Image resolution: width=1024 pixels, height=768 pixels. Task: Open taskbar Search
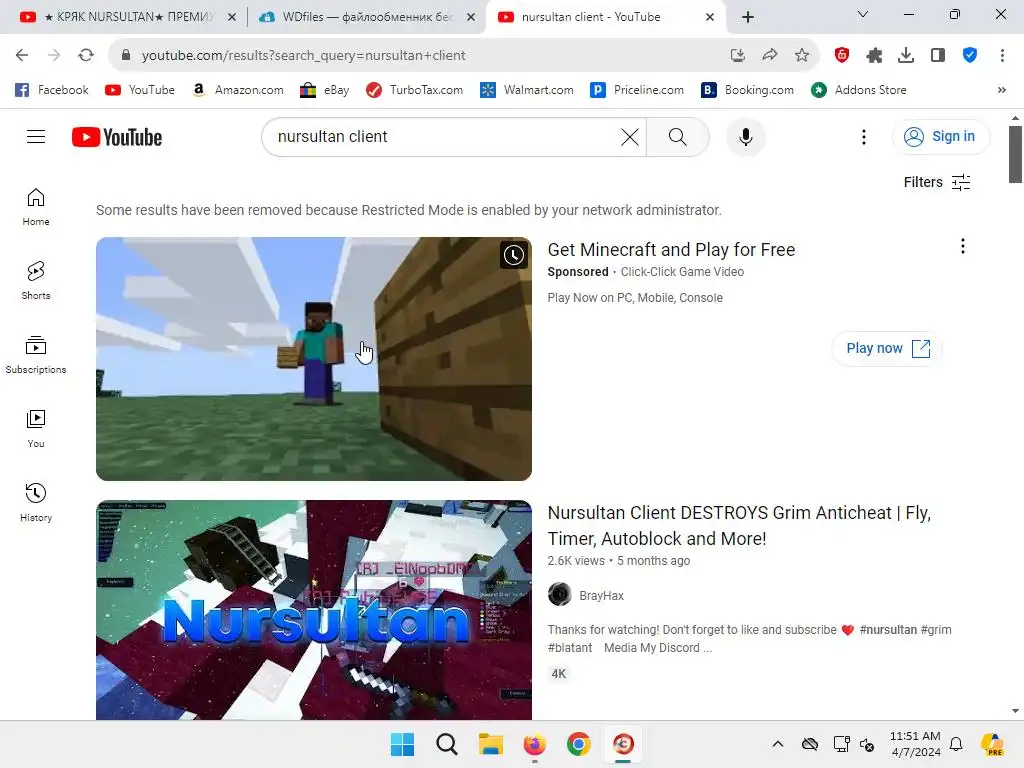click(x=447, y=744)
